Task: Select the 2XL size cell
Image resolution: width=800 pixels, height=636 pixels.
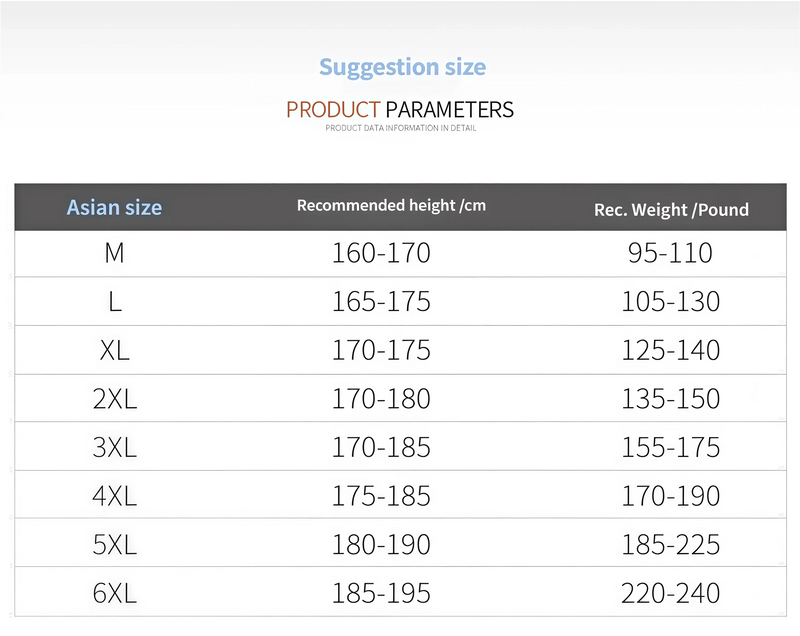Action: tap(114, 399)
